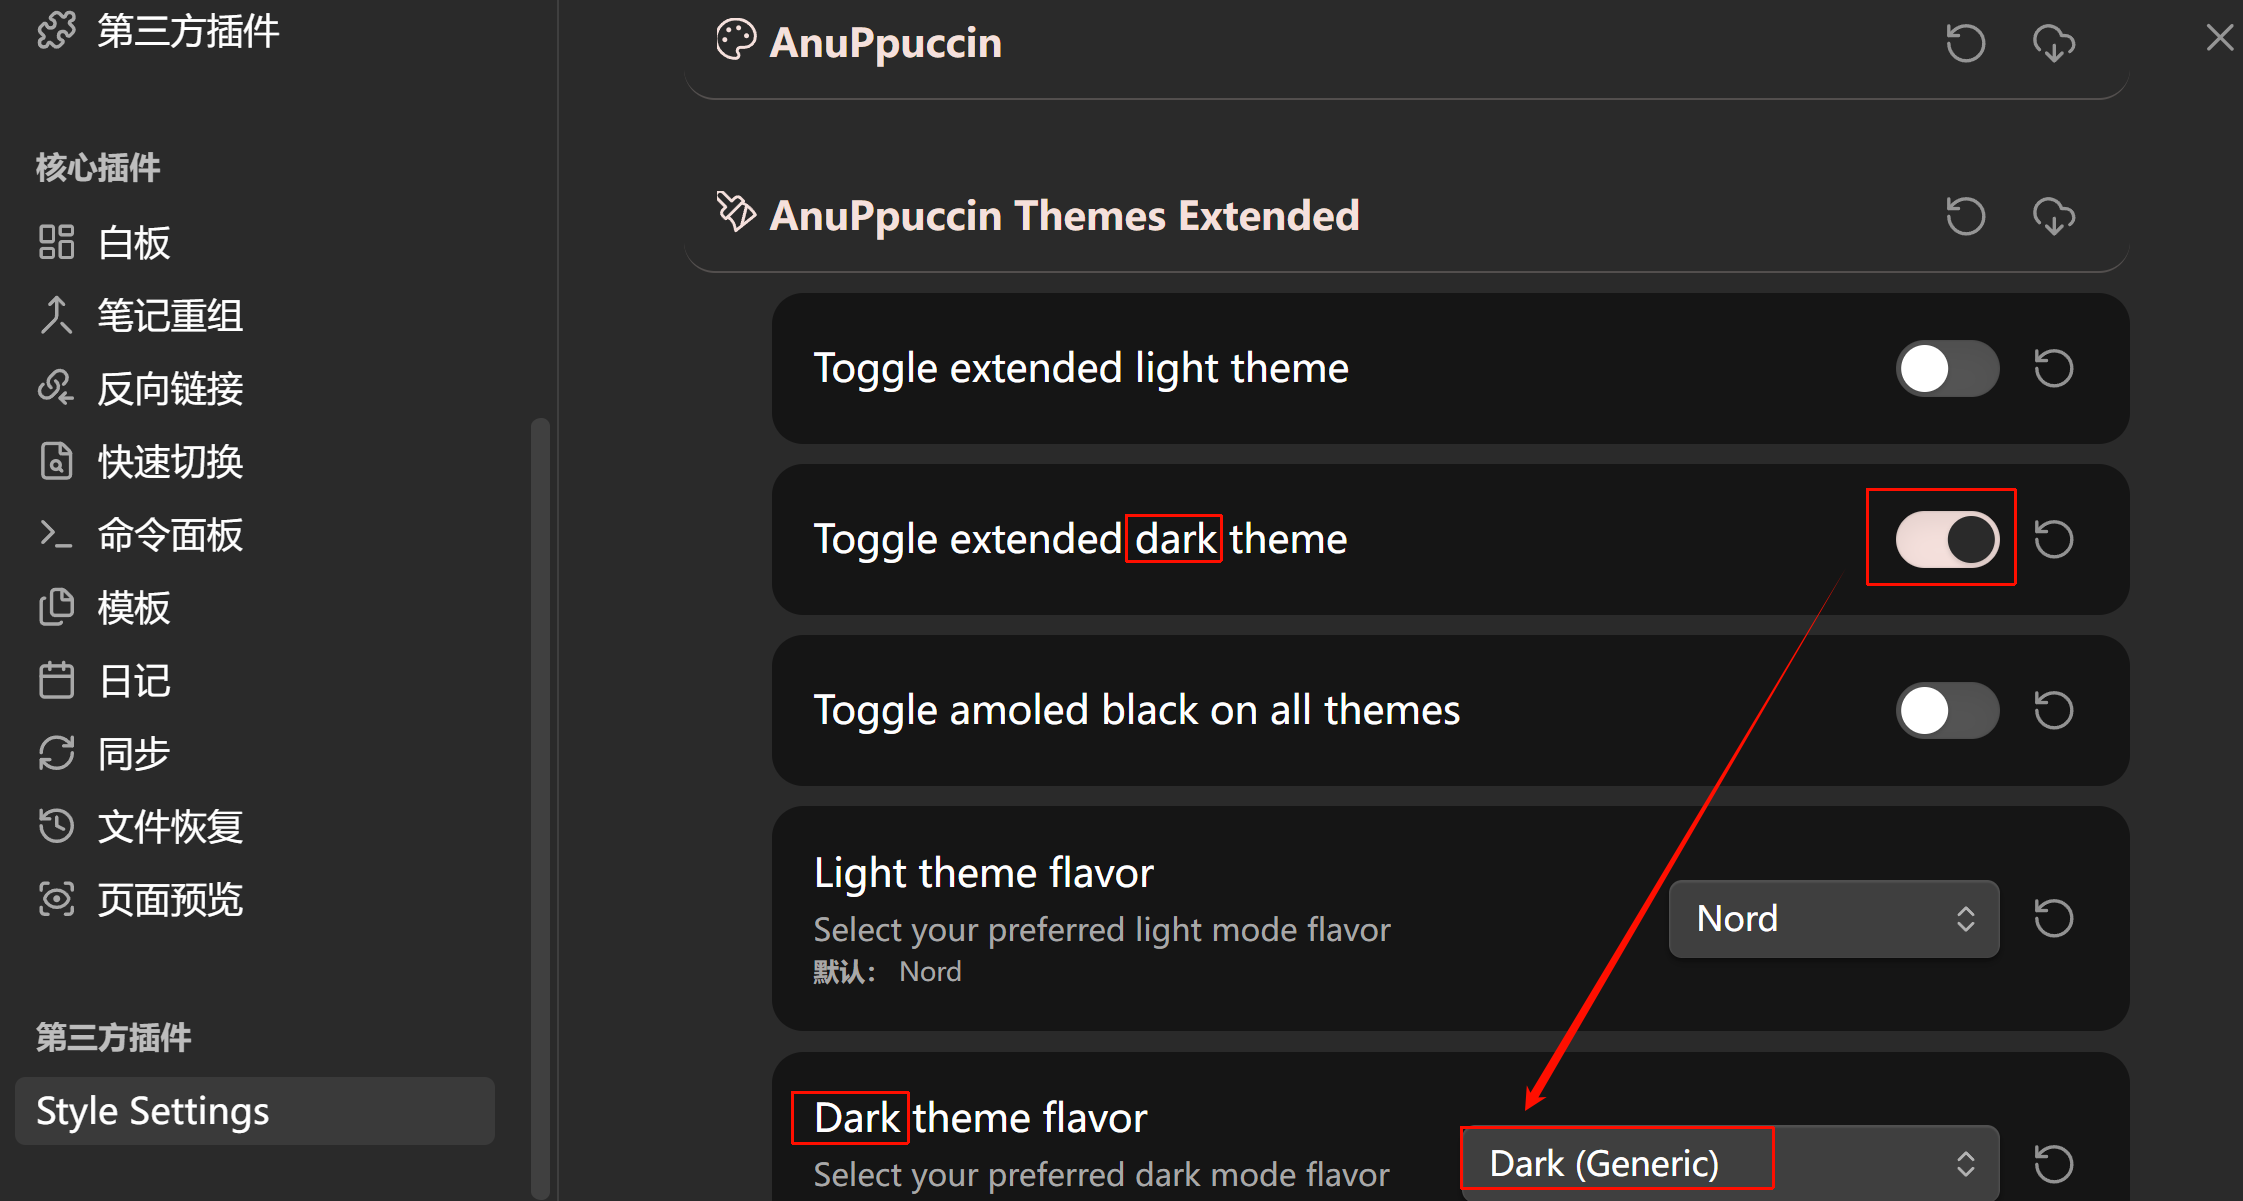
Task: Open the Dark (Generic) flavor dropdown
Action: 1730,1163
